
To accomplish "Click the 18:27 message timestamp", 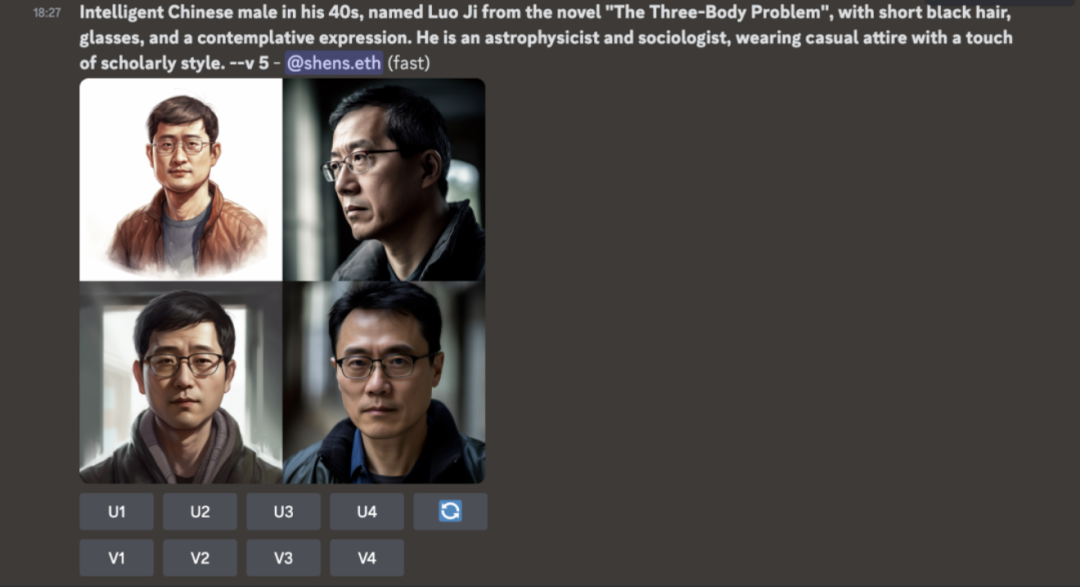I will click(x=47, y=13).
